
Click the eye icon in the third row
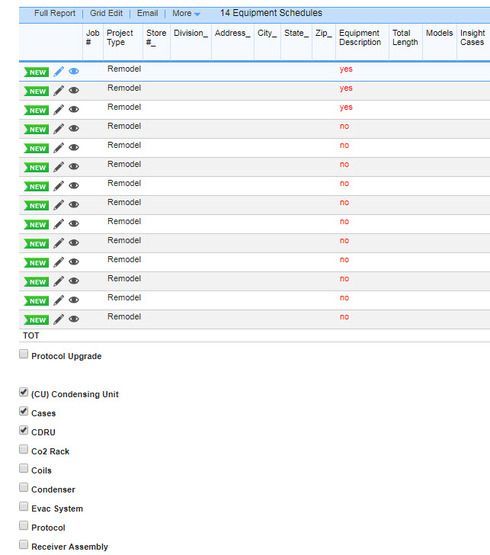(74, 110)
